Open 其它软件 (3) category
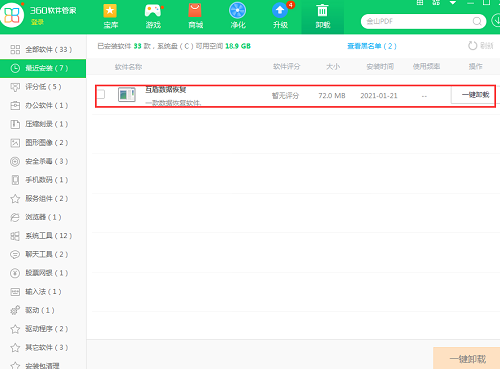Viewport: 500px width, 369px height. pos(43,348)
